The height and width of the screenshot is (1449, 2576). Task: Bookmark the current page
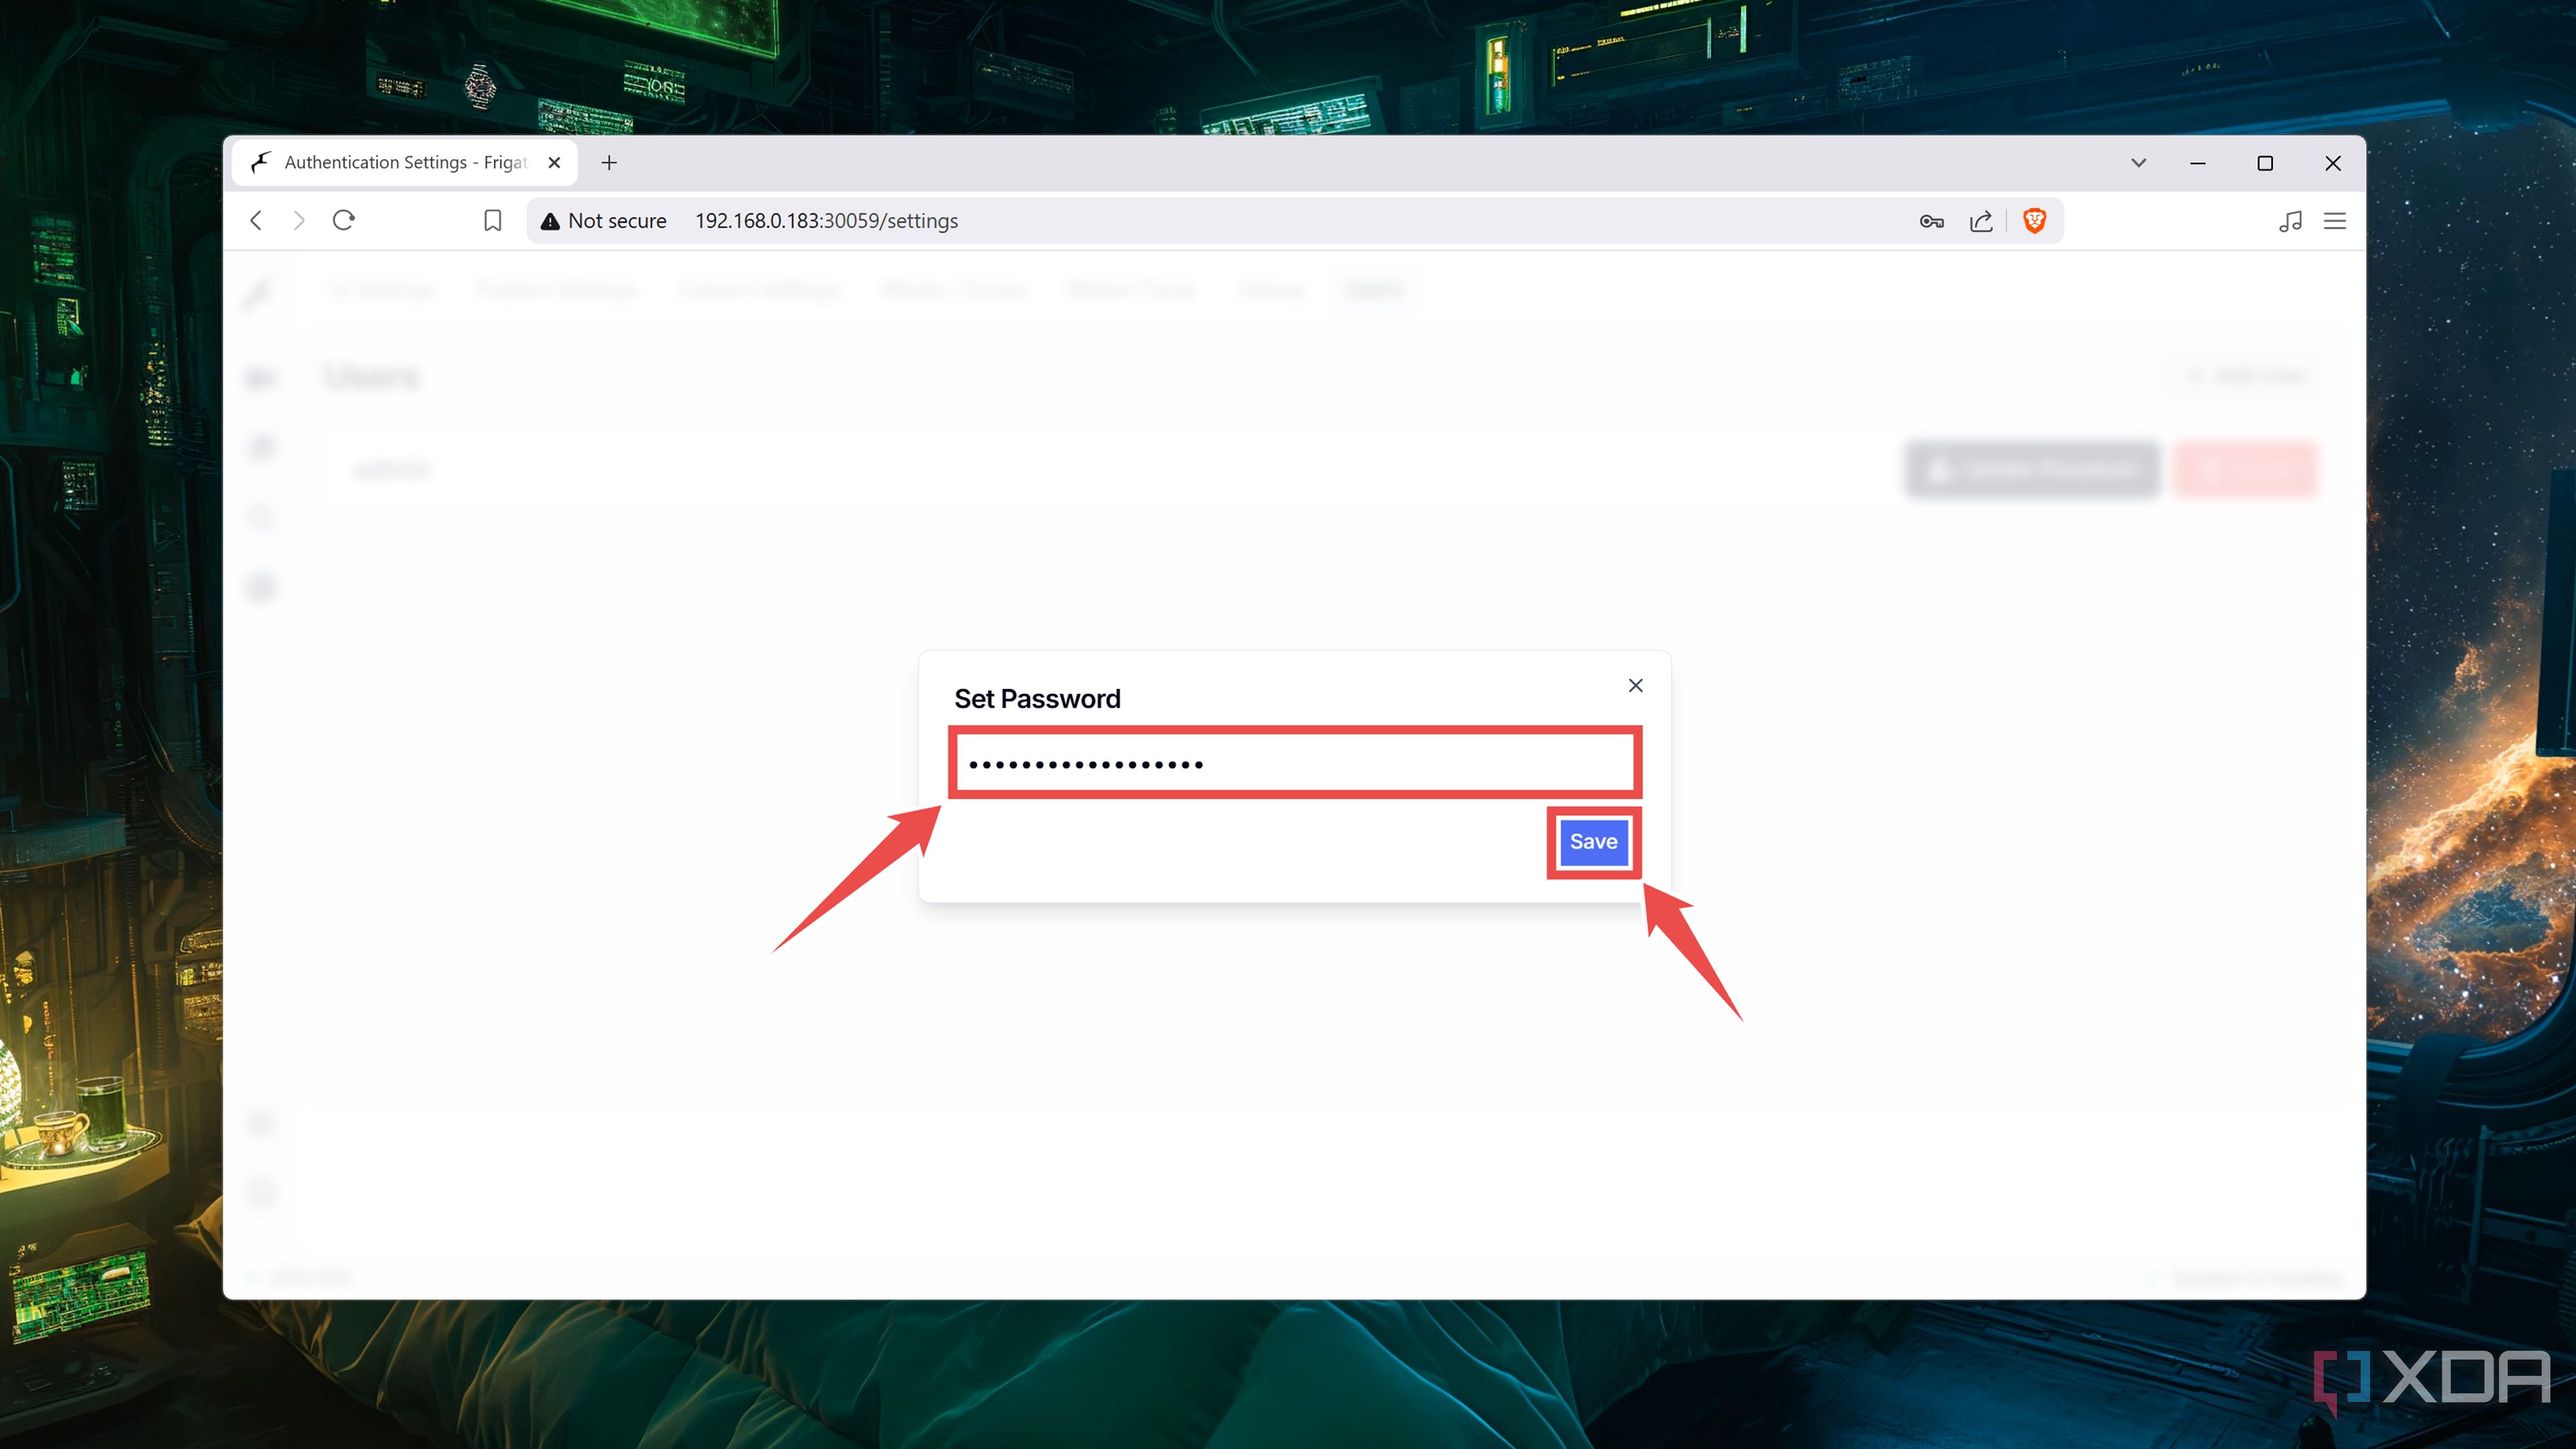(x=492, y=220)
